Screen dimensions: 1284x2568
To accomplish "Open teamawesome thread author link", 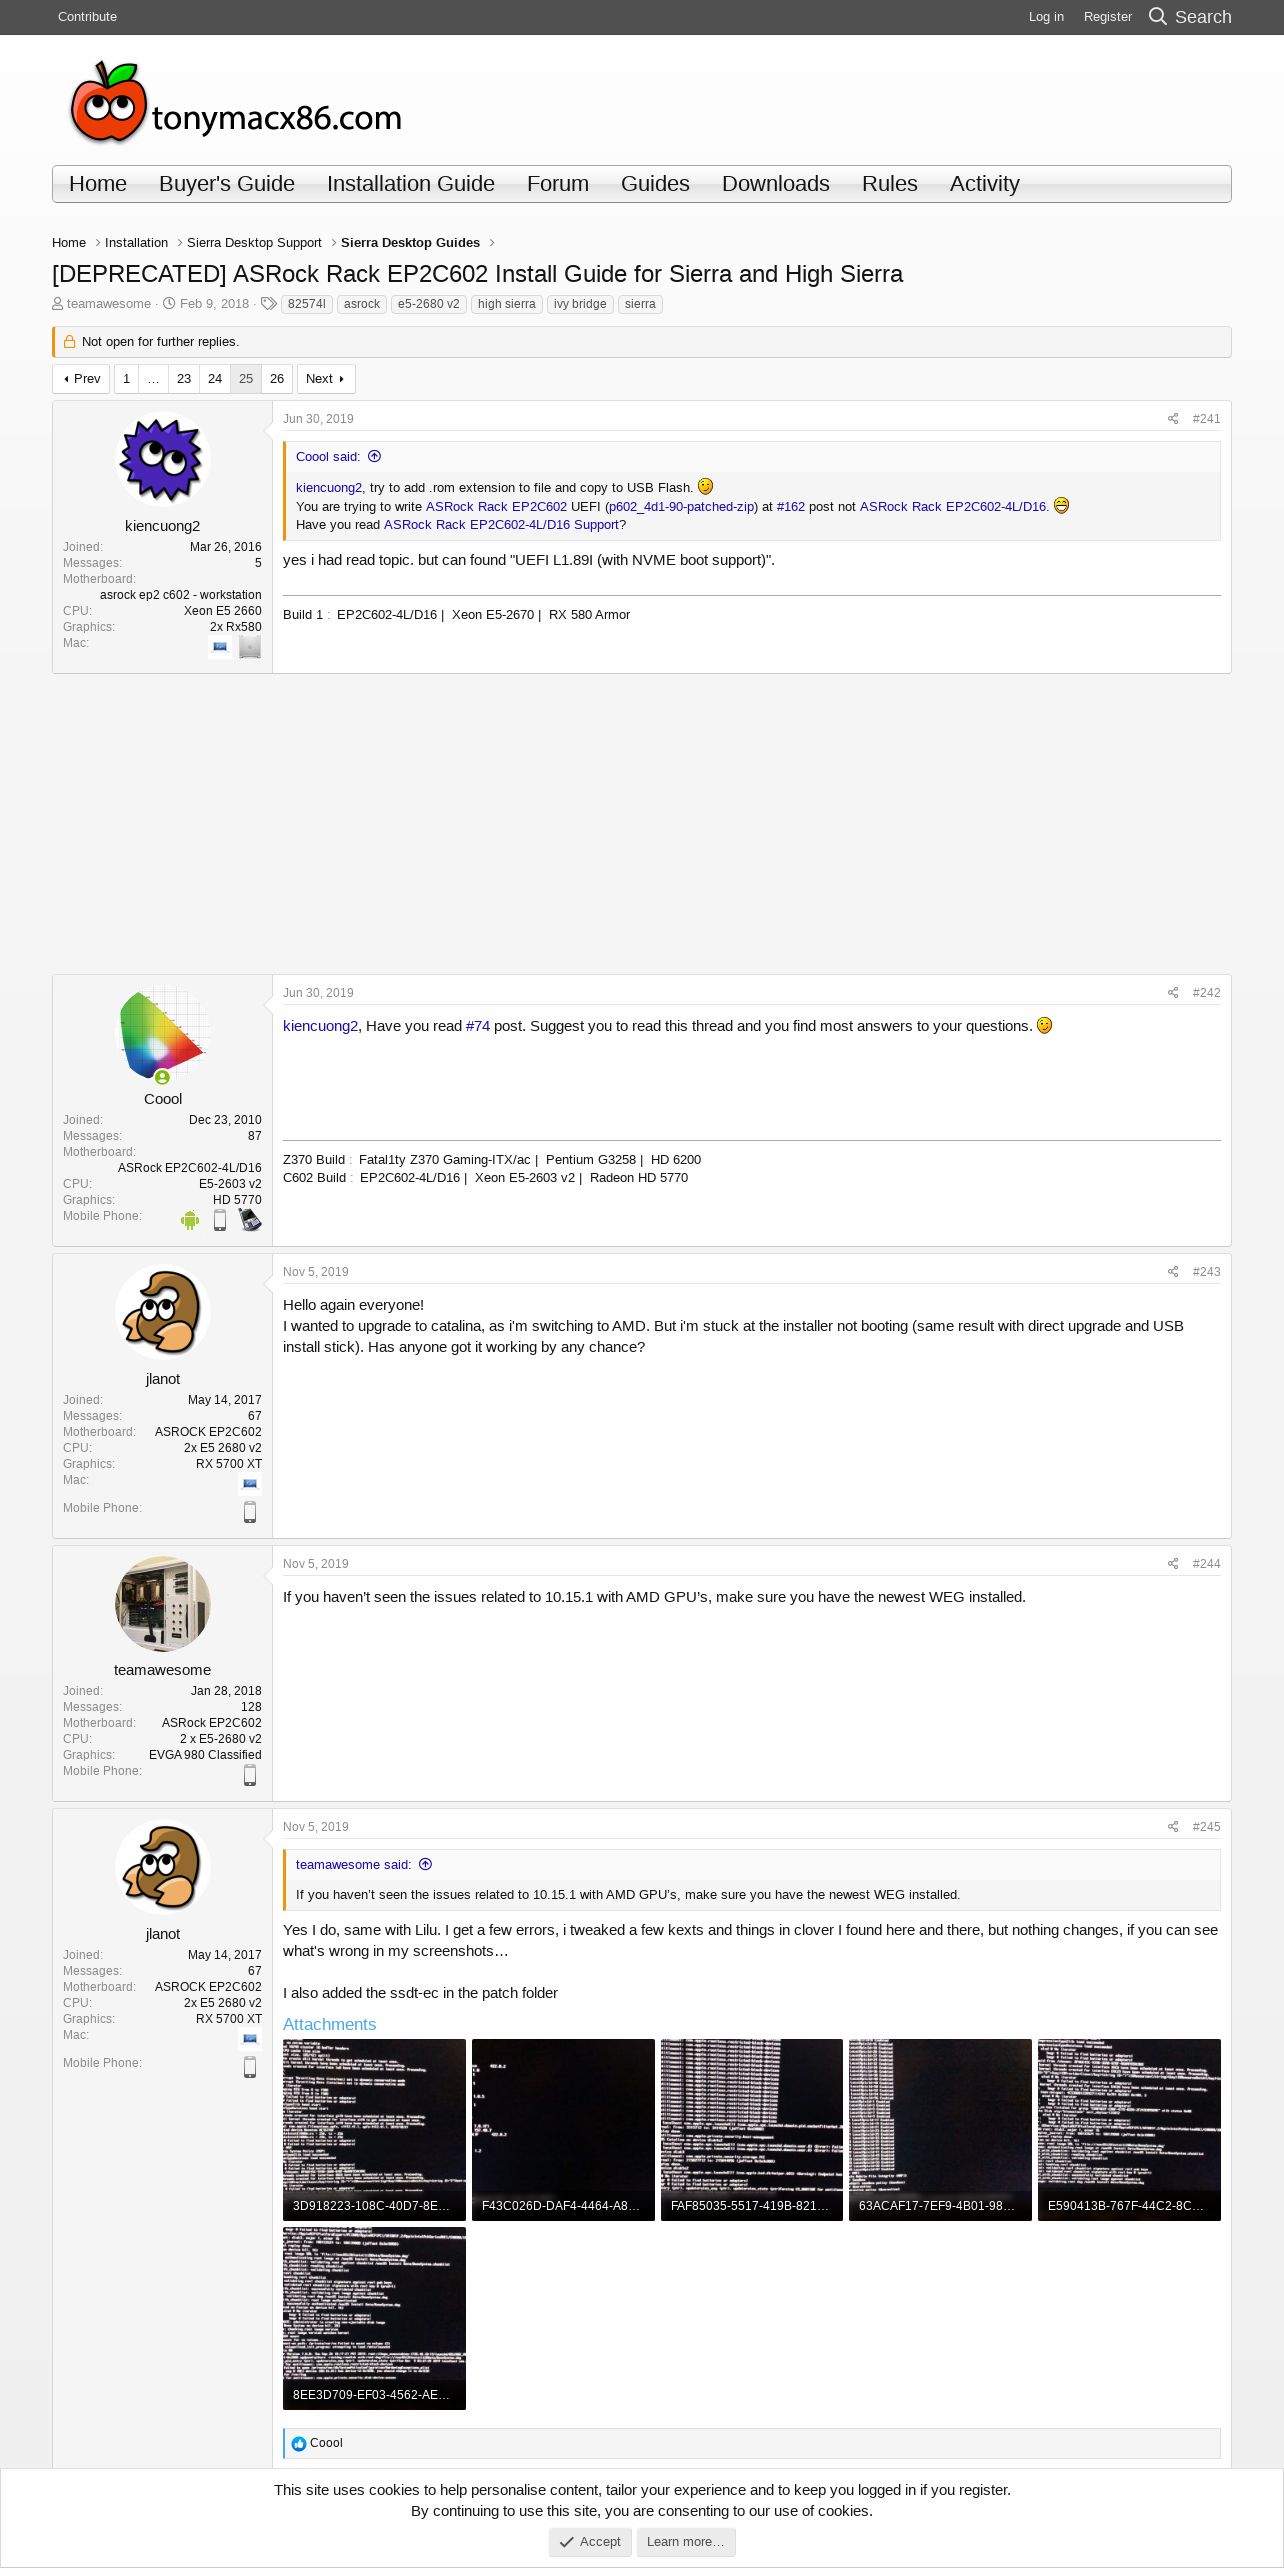I will pos(109,304).
